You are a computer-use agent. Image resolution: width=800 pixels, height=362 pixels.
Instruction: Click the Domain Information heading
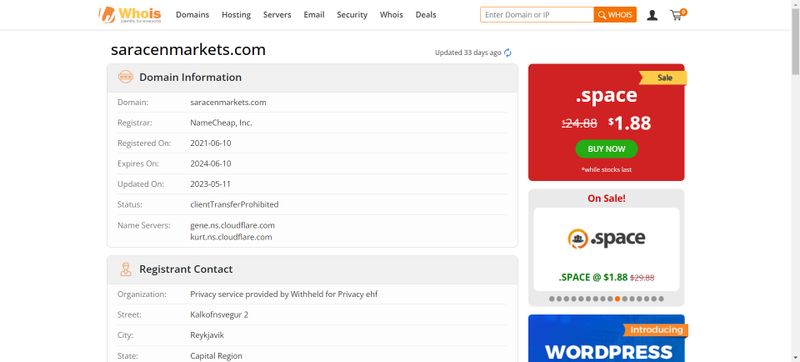(x=190, y=77)
